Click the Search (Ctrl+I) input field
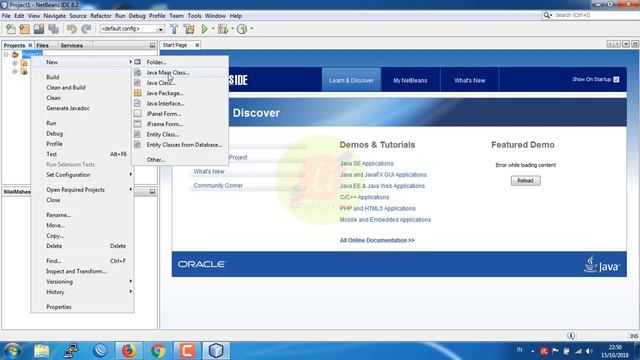Viewport: 640px width, 360px height. click(x=596, y=15)
